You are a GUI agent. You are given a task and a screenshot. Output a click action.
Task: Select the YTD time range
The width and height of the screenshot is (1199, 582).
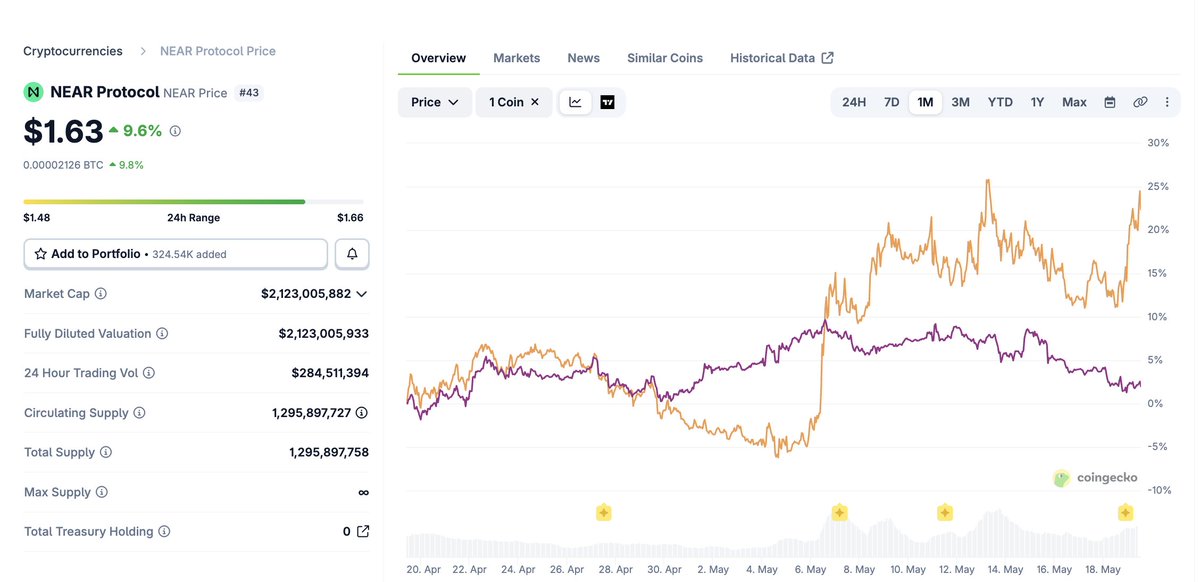coord(1000,102)
